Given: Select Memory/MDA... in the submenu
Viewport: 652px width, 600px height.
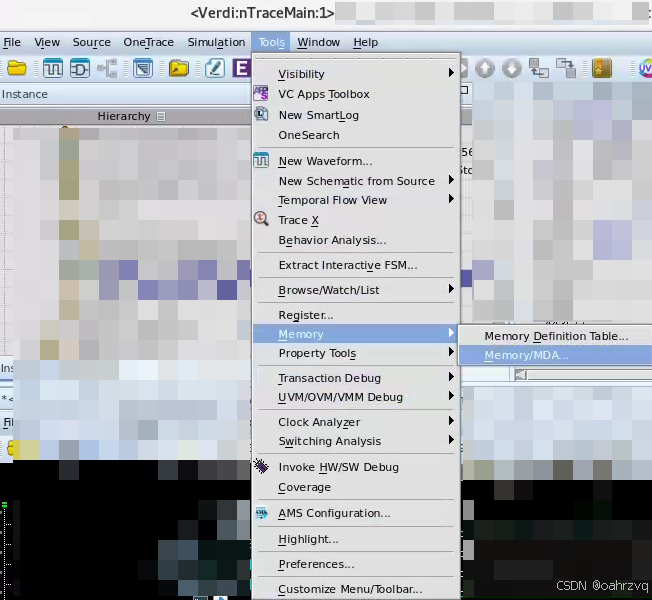Looking at the screenshot, I should click(x=555, y=356).
